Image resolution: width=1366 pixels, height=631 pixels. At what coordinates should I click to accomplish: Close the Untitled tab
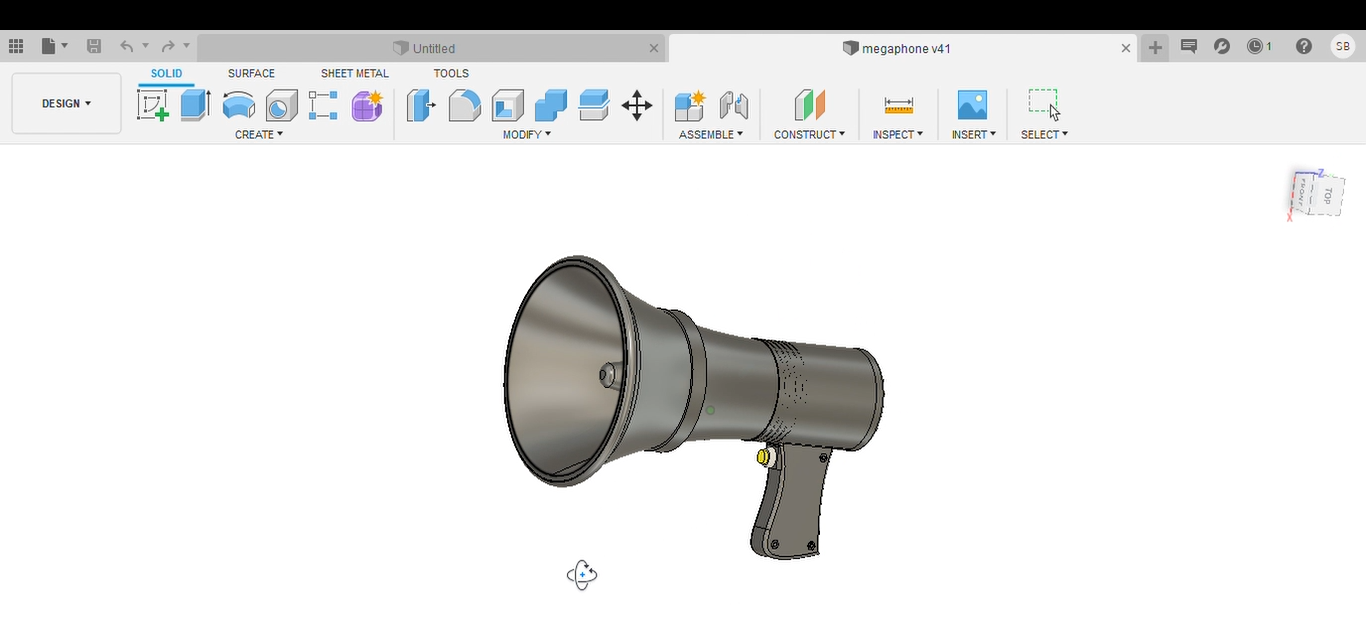(x=654, y=48)
